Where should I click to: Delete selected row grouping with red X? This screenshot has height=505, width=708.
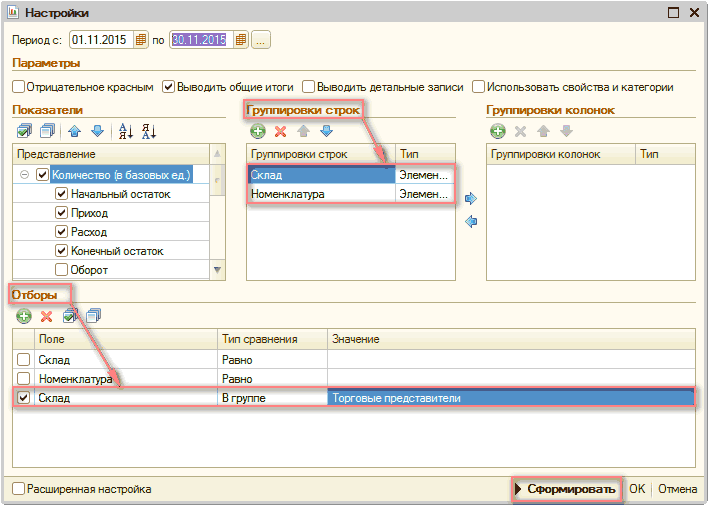coord(280,131)
